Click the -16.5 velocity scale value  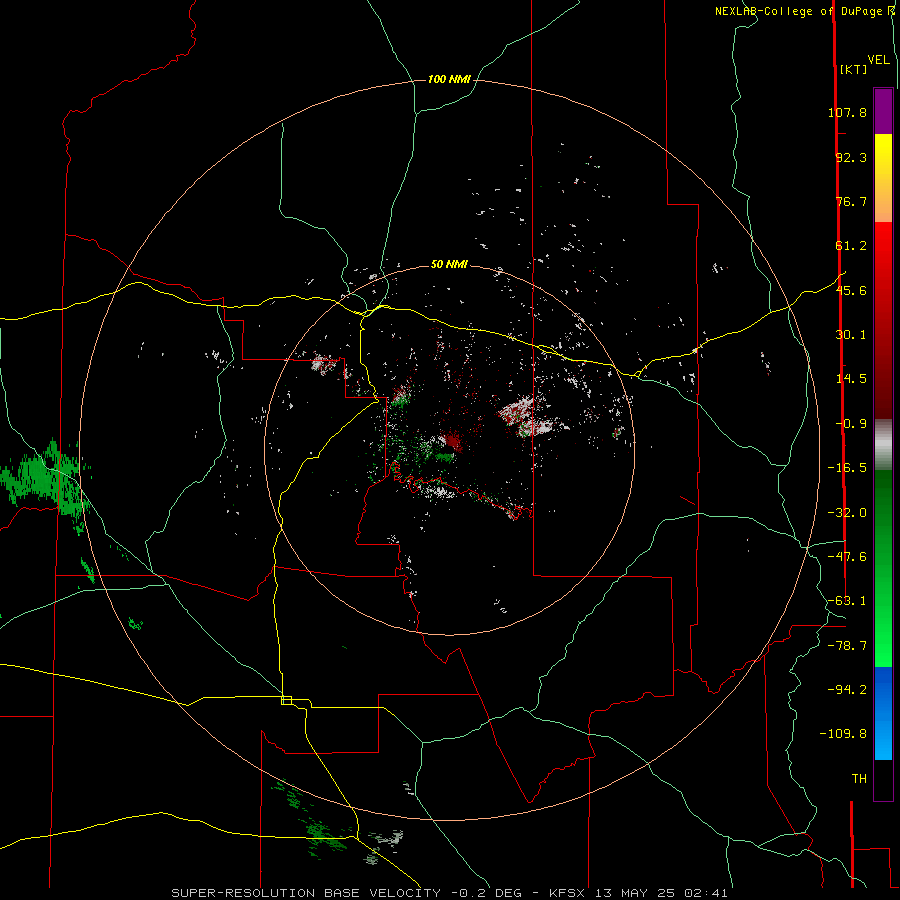847,468
